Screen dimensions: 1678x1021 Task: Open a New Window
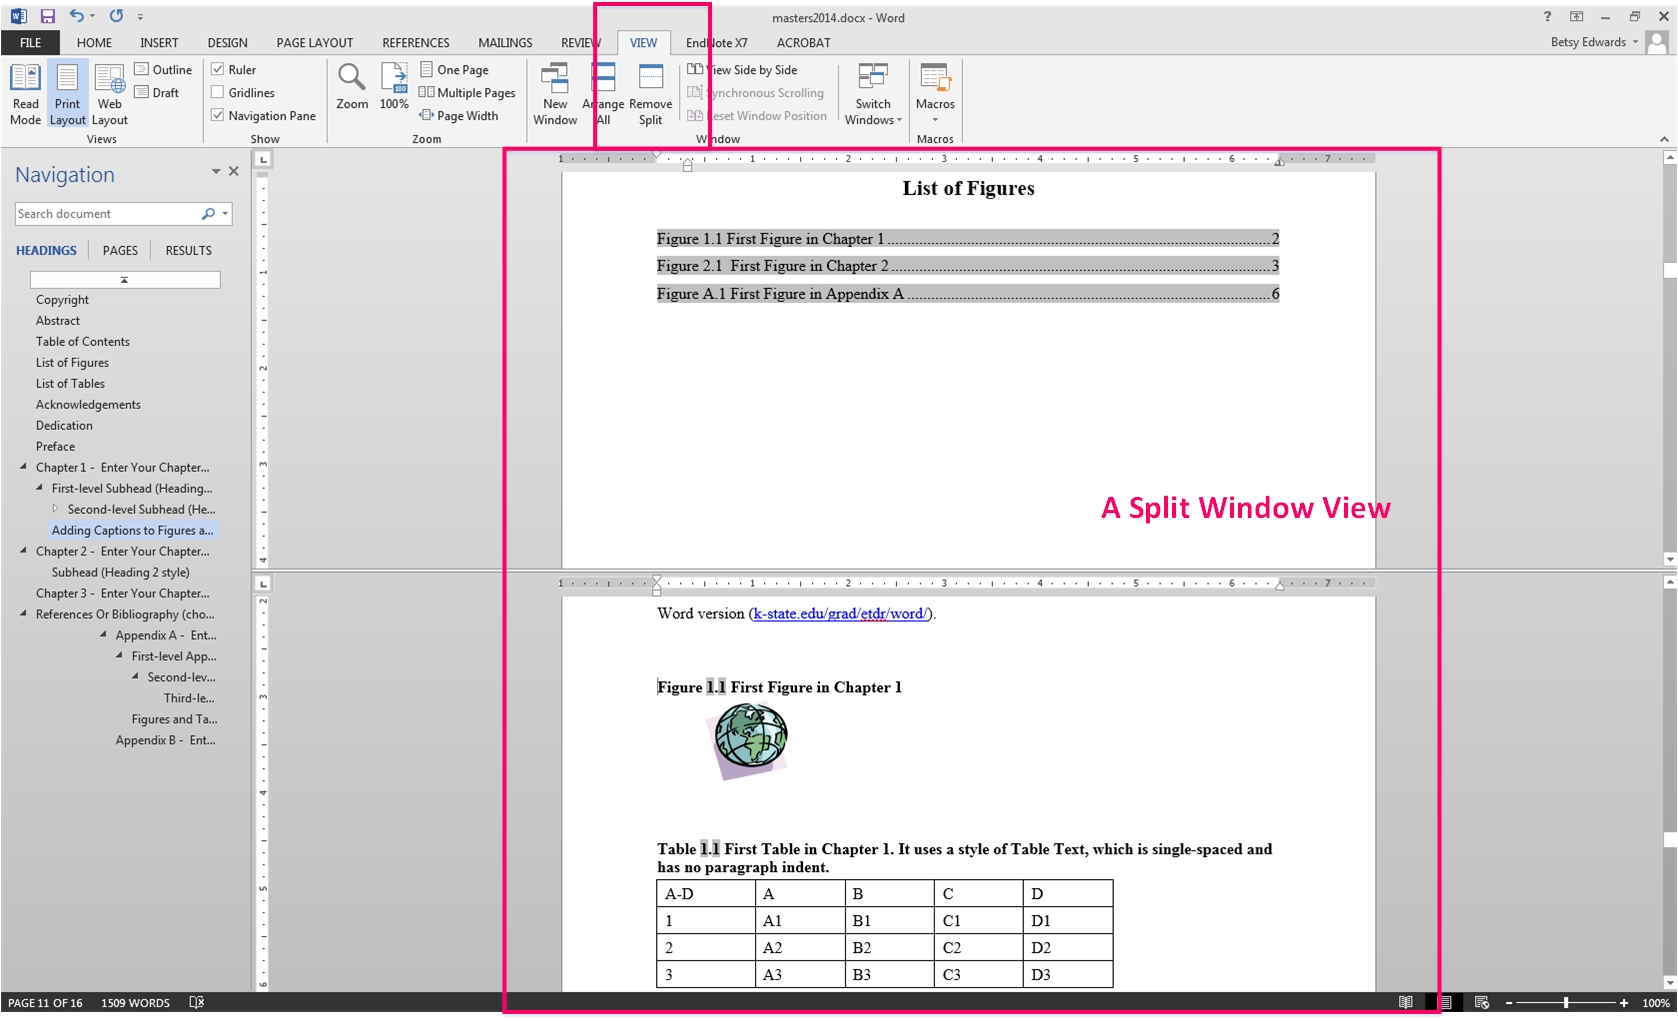coord(555,92)
